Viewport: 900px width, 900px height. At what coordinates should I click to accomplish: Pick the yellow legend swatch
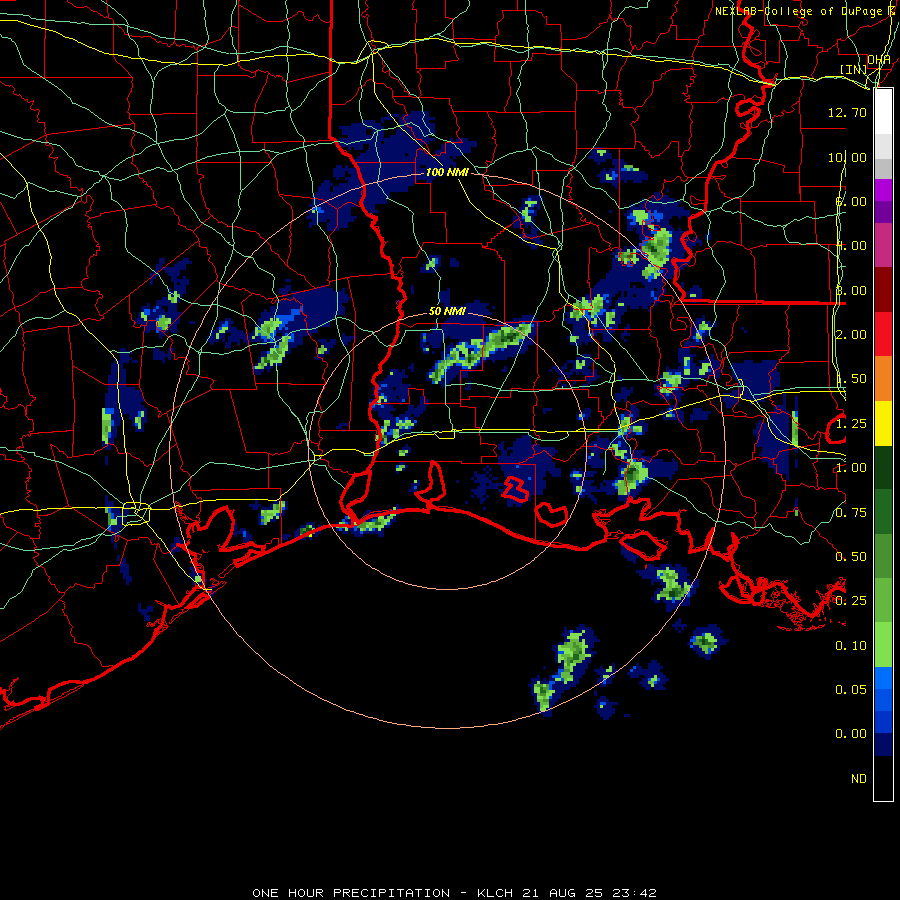coord(883,423)
